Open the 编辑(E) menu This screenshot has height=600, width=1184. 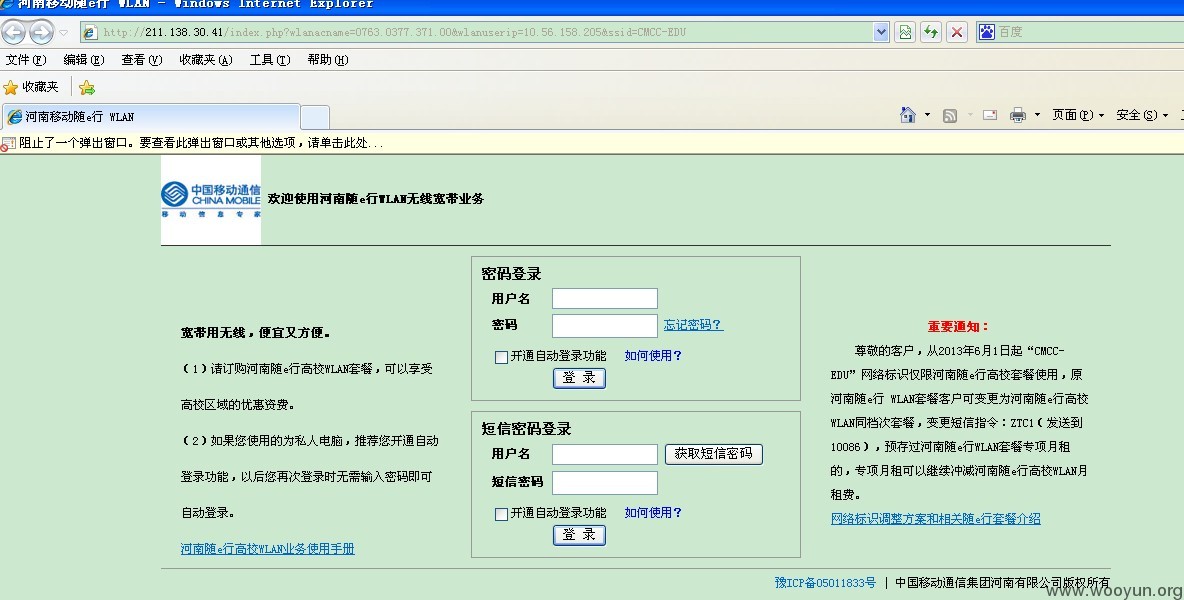(84, 60)
